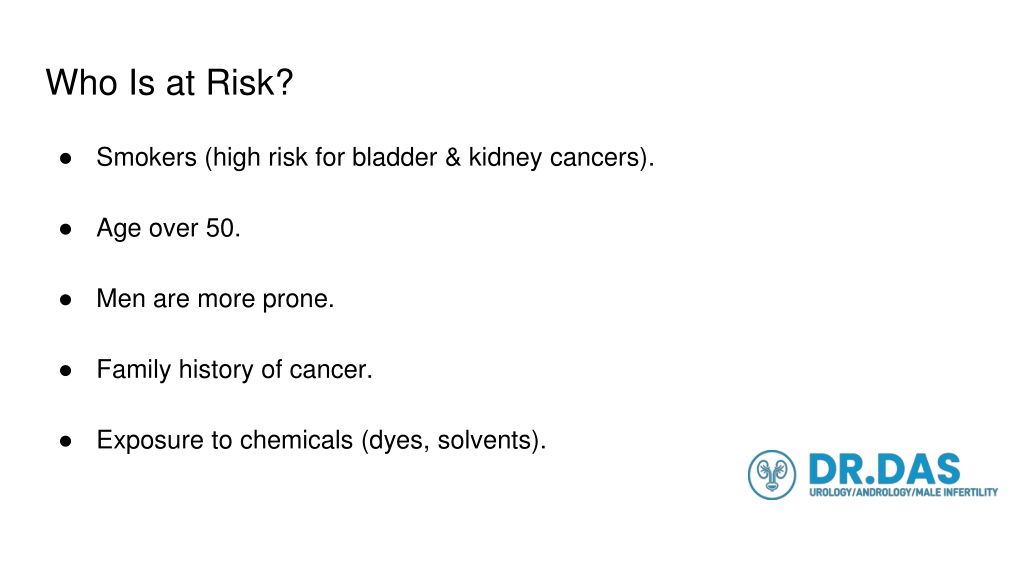Click the word 'Smokers' in first bullet

coord(146,157)
